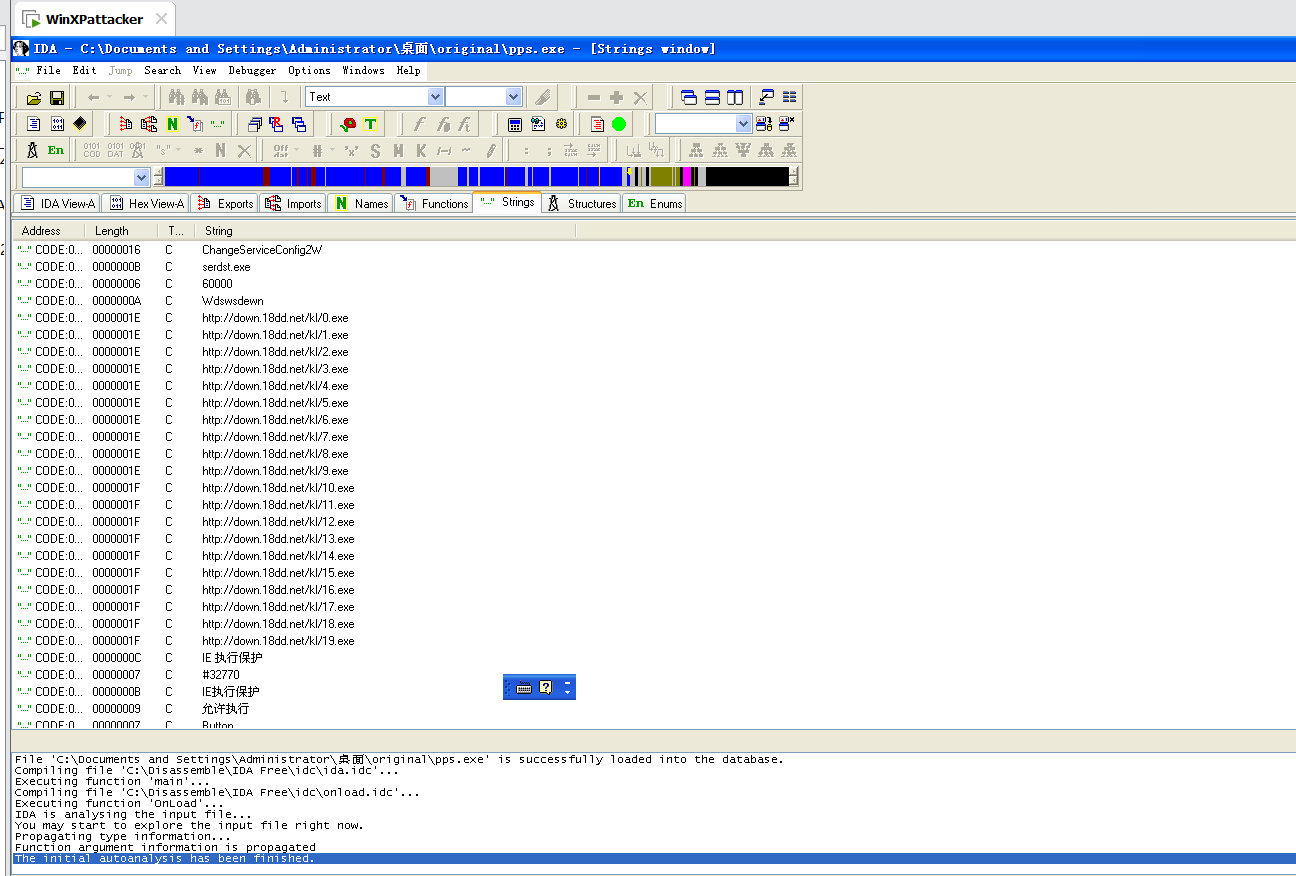Tile windows horizontally icon
The width and height of the screenshot is (1296, 876).
pyautogui.click(x=712, y=97)
